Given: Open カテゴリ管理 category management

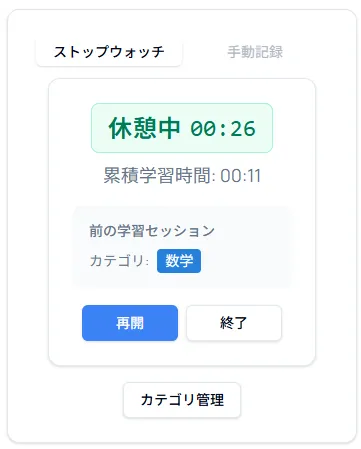Looking at the screenshot, I should tap(182, 400).
